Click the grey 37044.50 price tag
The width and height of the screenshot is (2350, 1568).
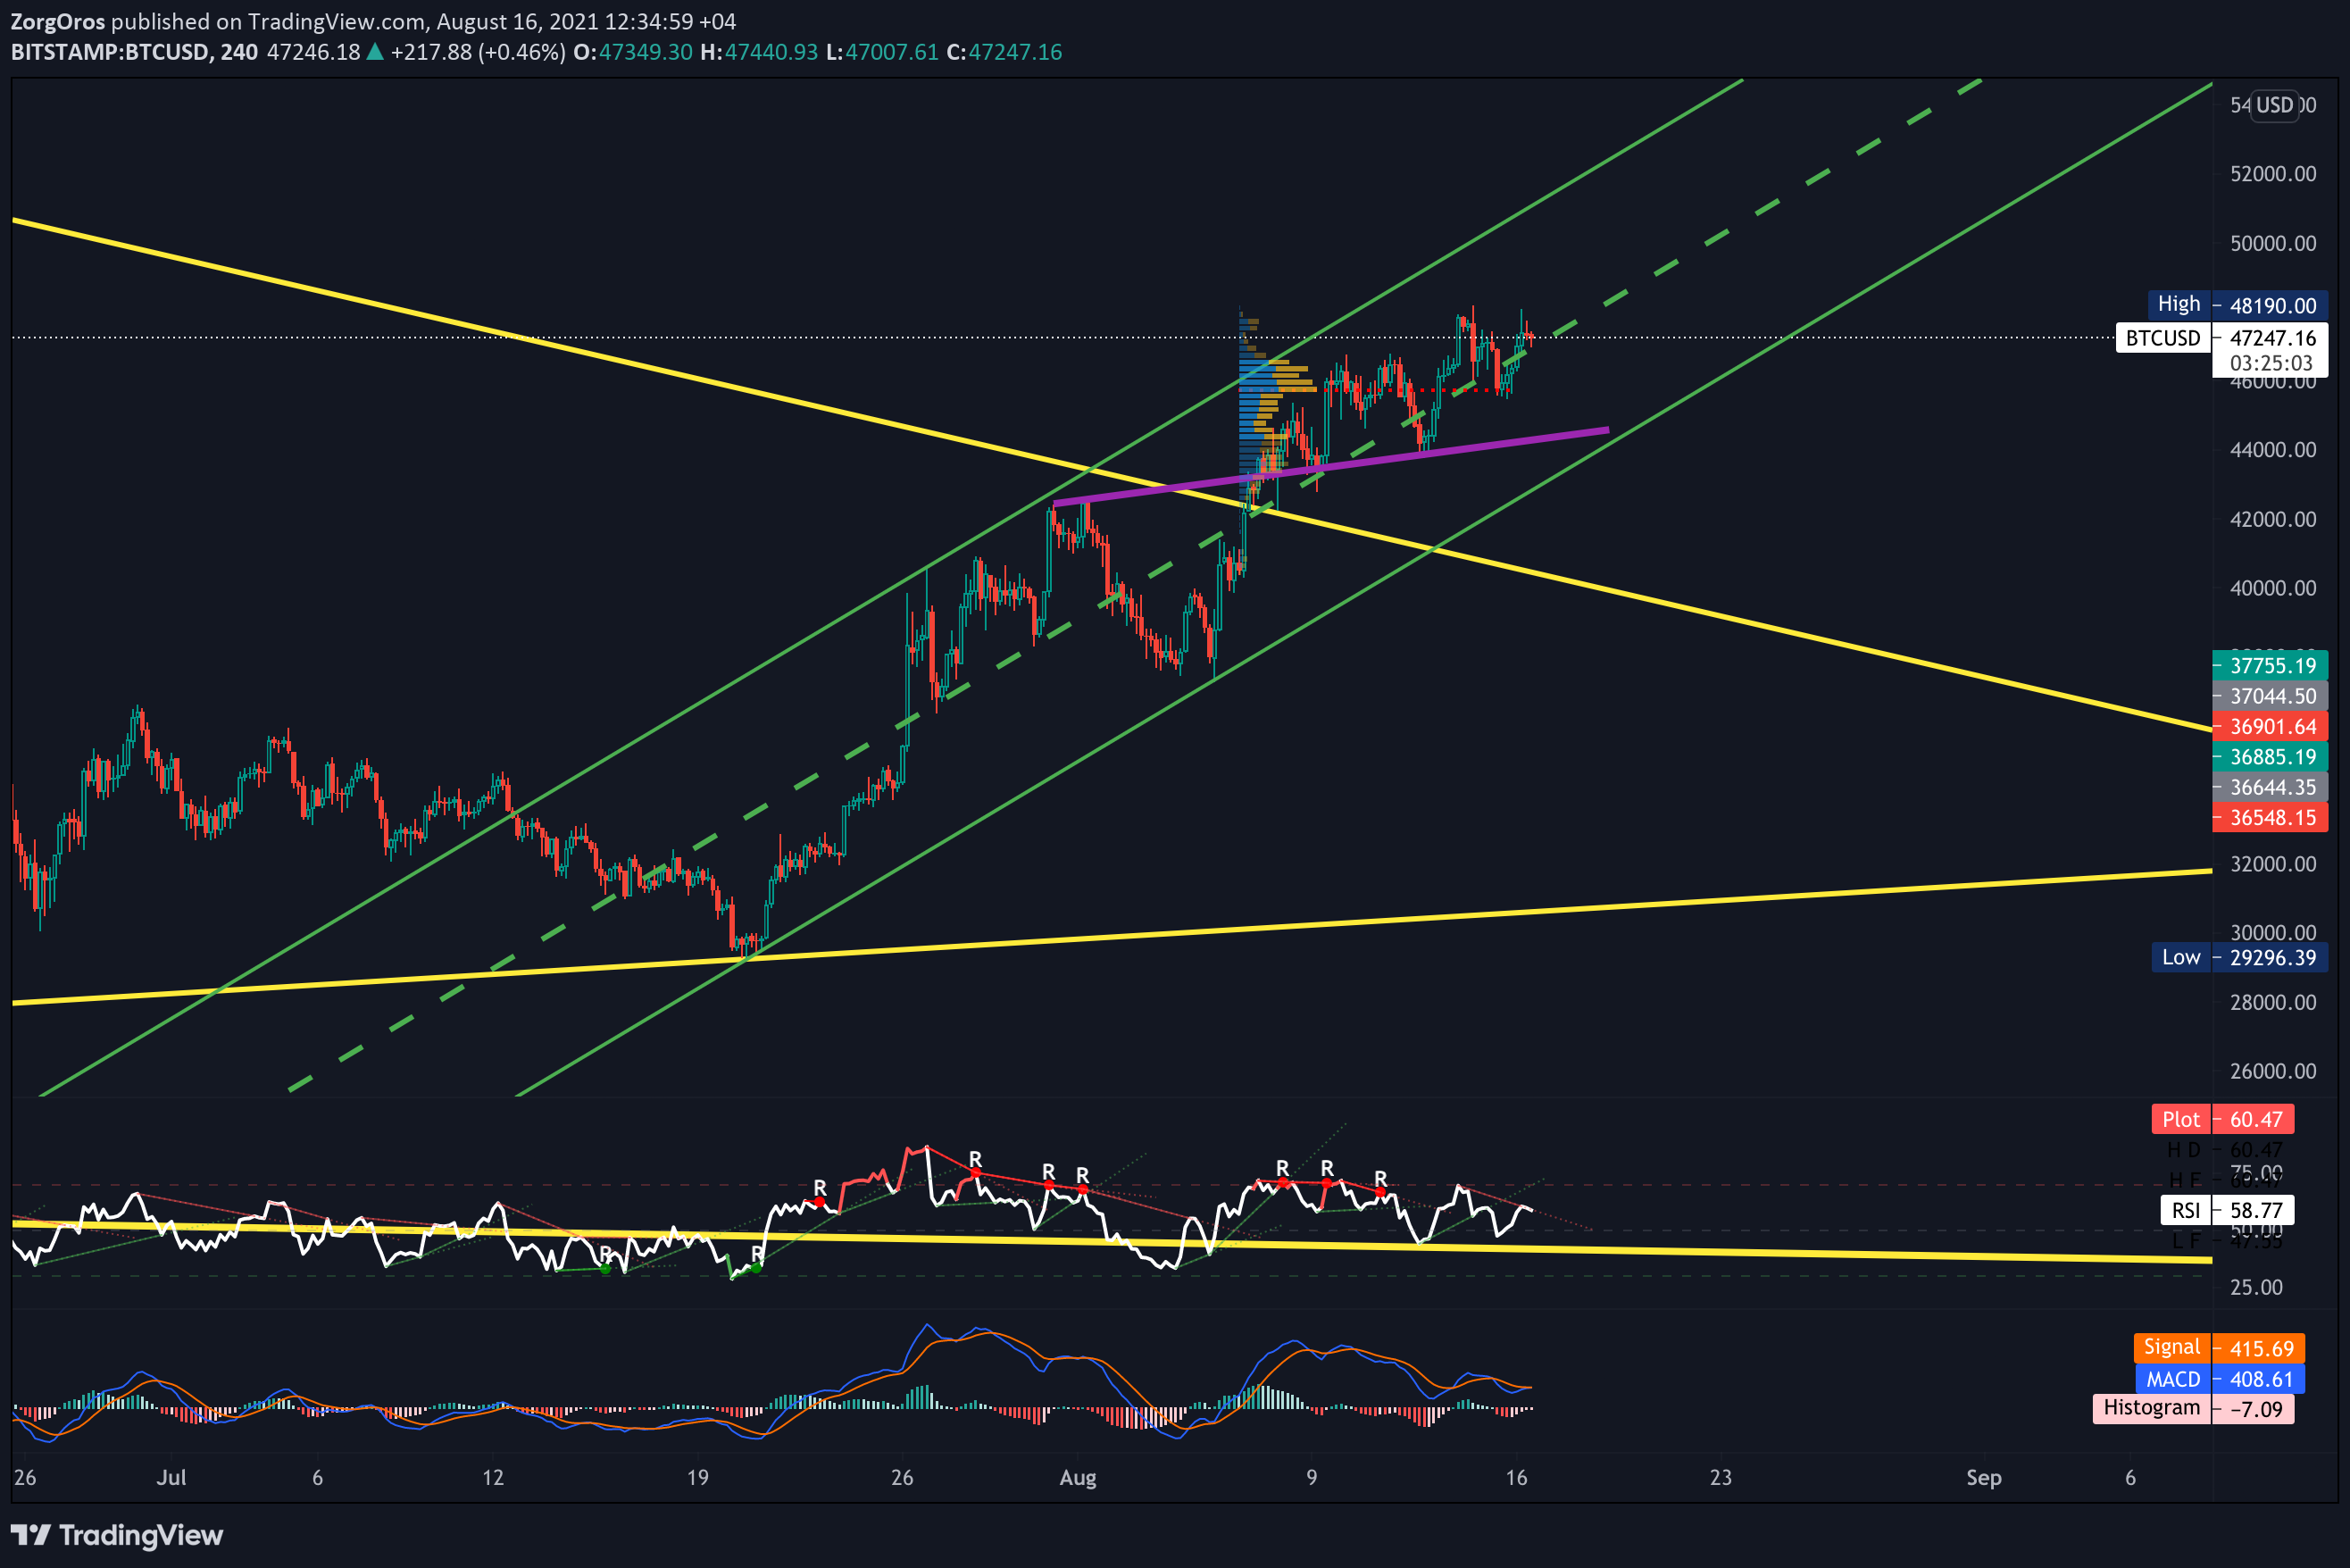pyautogui.click(x=2270, y=696)
